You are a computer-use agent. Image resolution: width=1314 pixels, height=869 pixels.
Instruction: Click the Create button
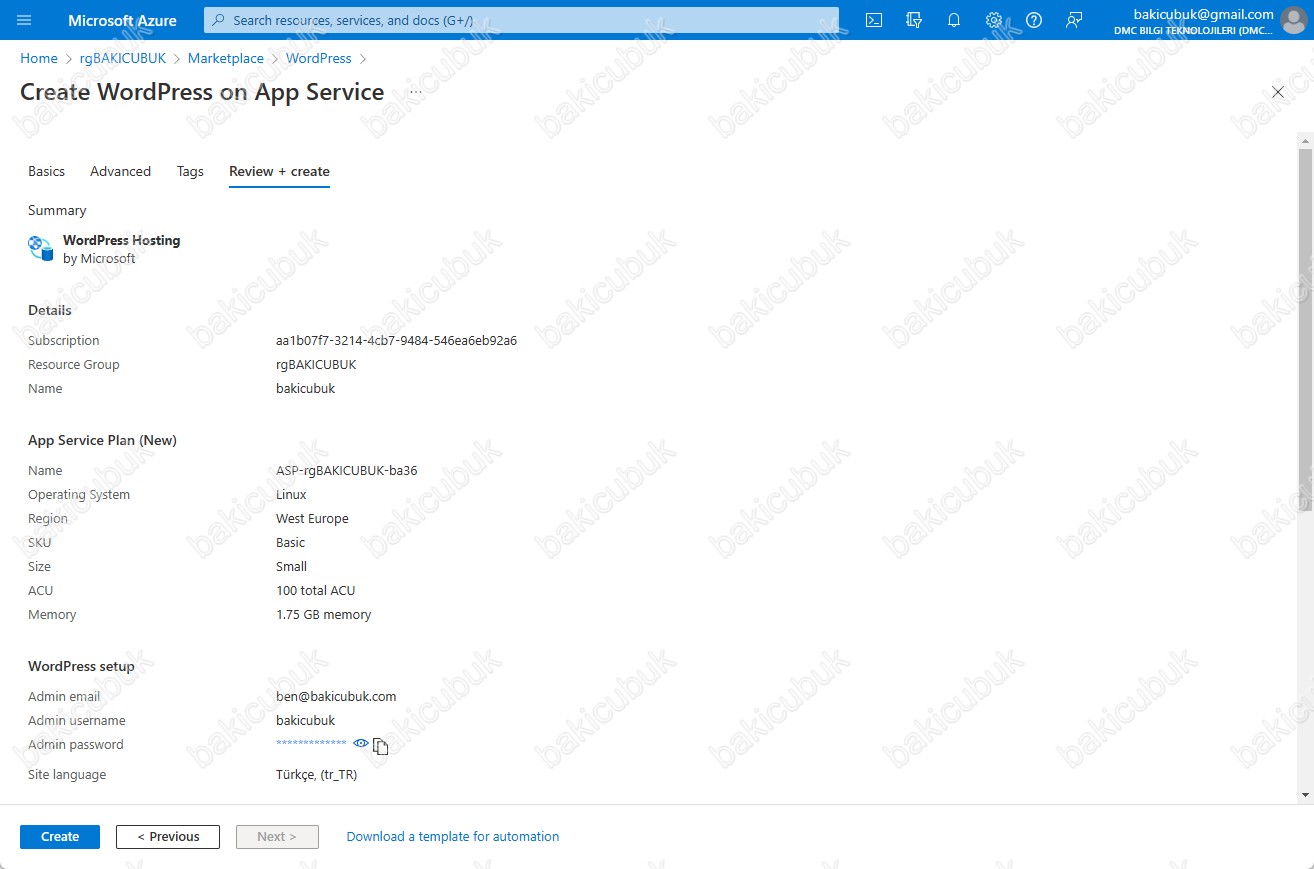(x=60, y=837)
